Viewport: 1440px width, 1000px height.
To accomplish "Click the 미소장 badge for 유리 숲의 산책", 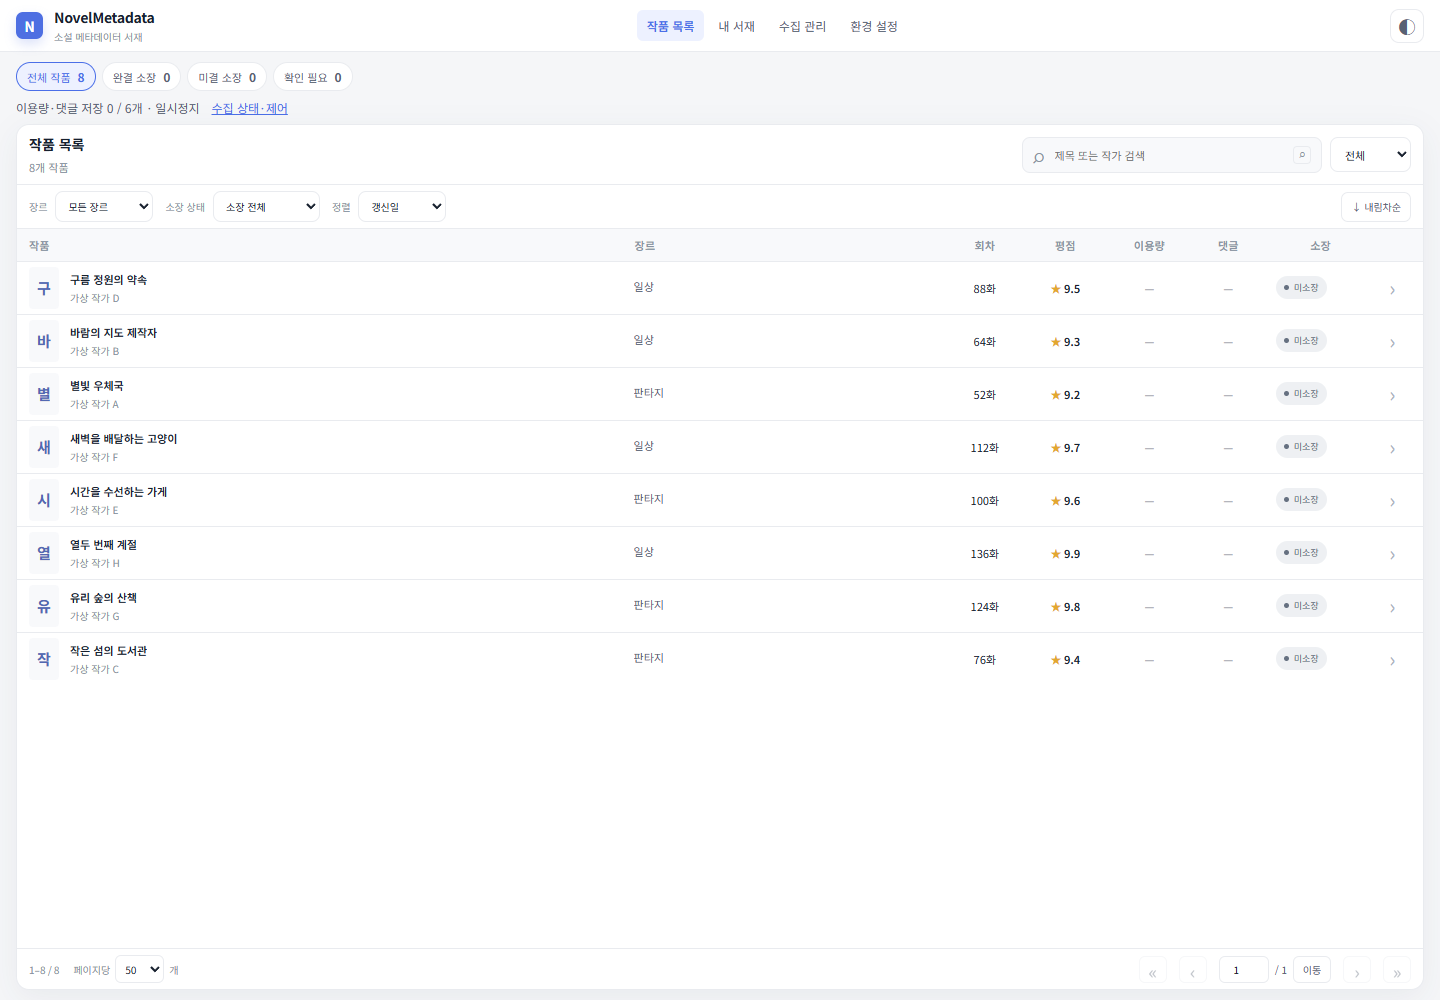I will point(1301,606).
